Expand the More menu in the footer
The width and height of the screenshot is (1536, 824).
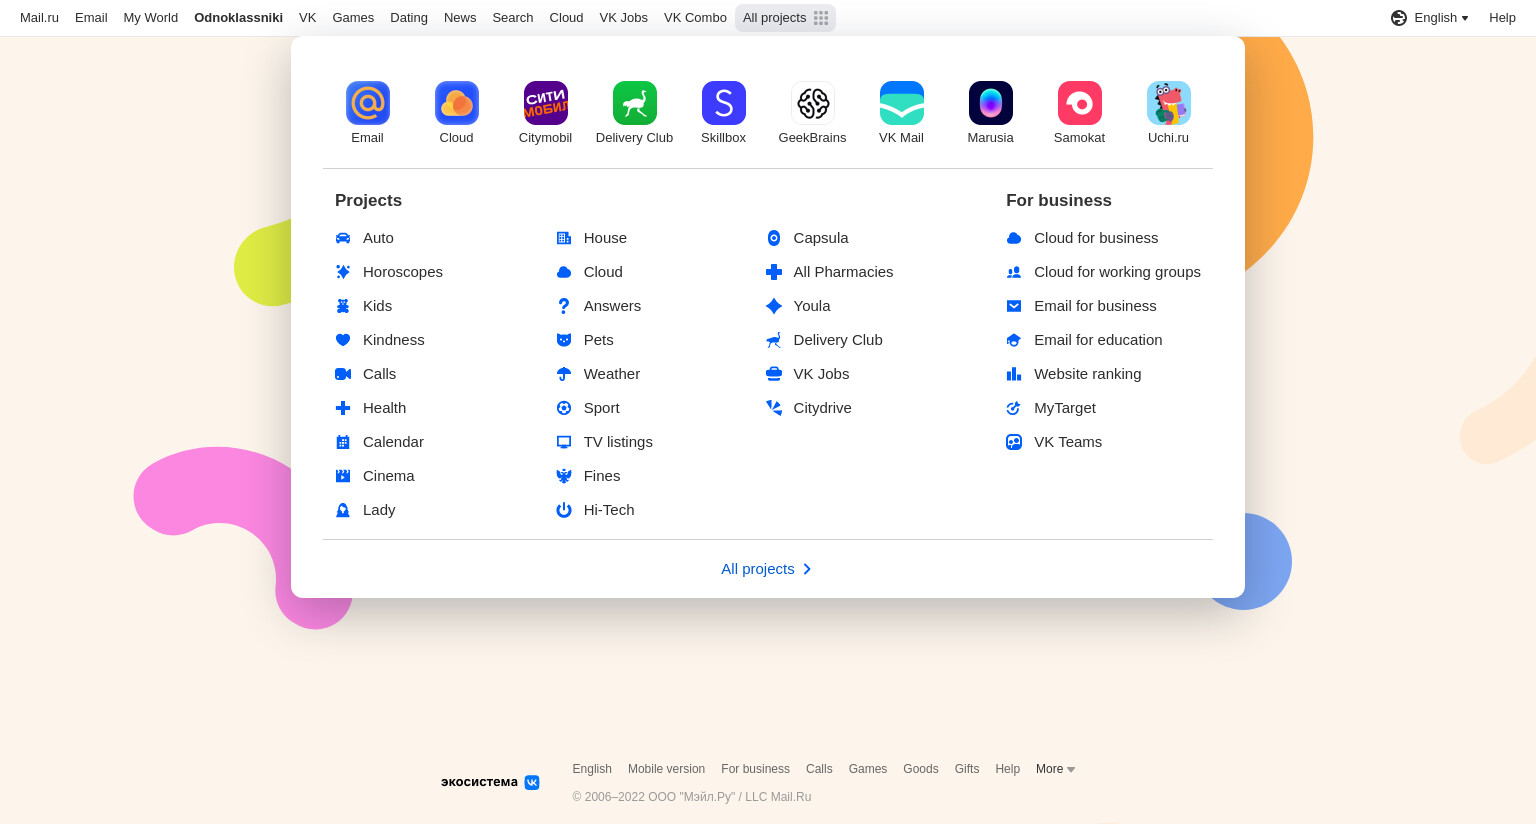pos(1056,769)
